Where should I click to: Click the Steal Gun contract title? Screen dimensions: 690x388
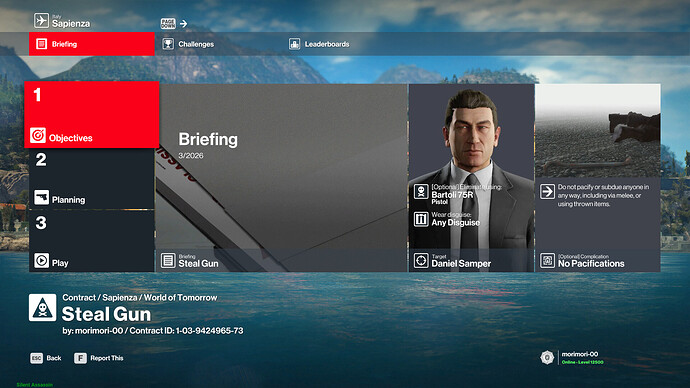click(106, 314)
